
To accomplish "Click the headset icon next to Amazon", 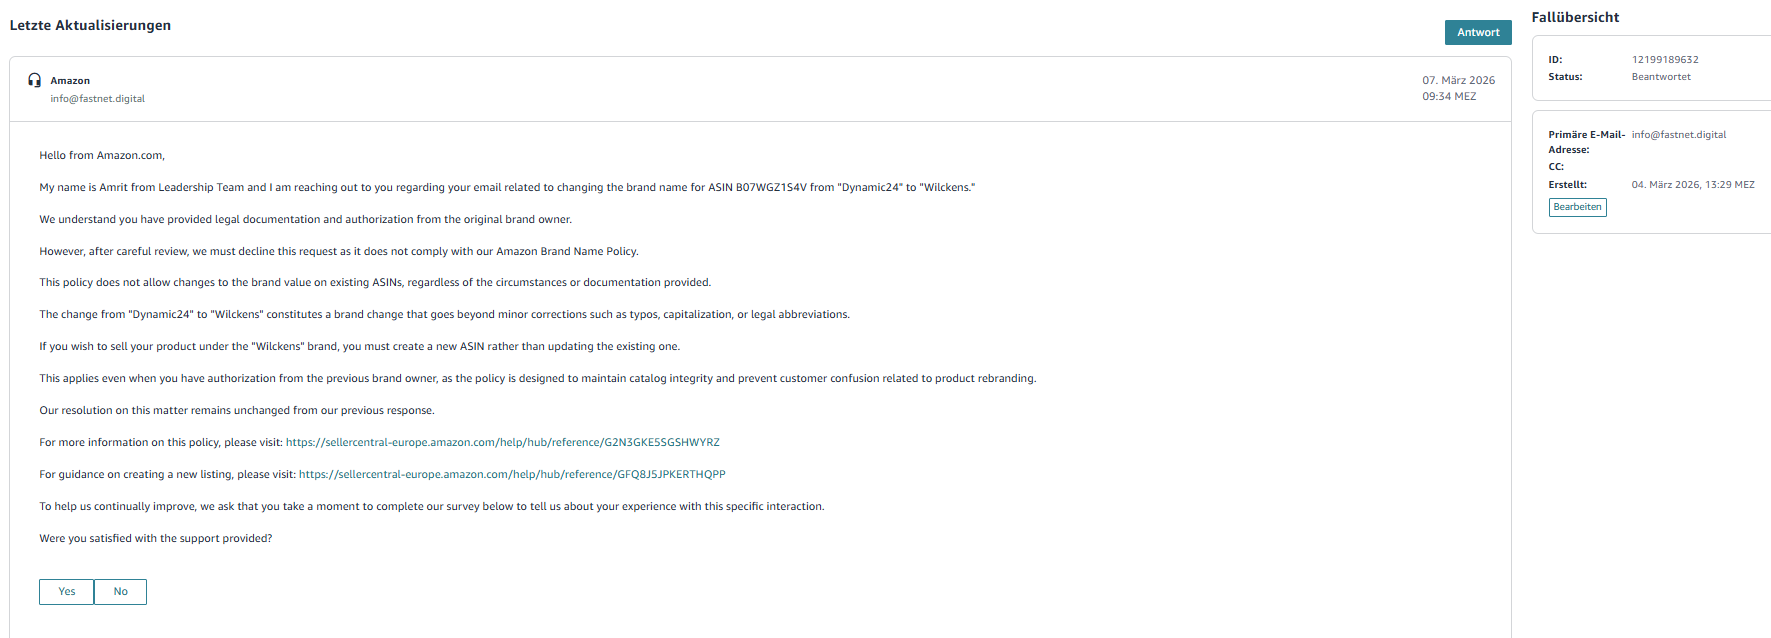I will (x=35, y=80).
